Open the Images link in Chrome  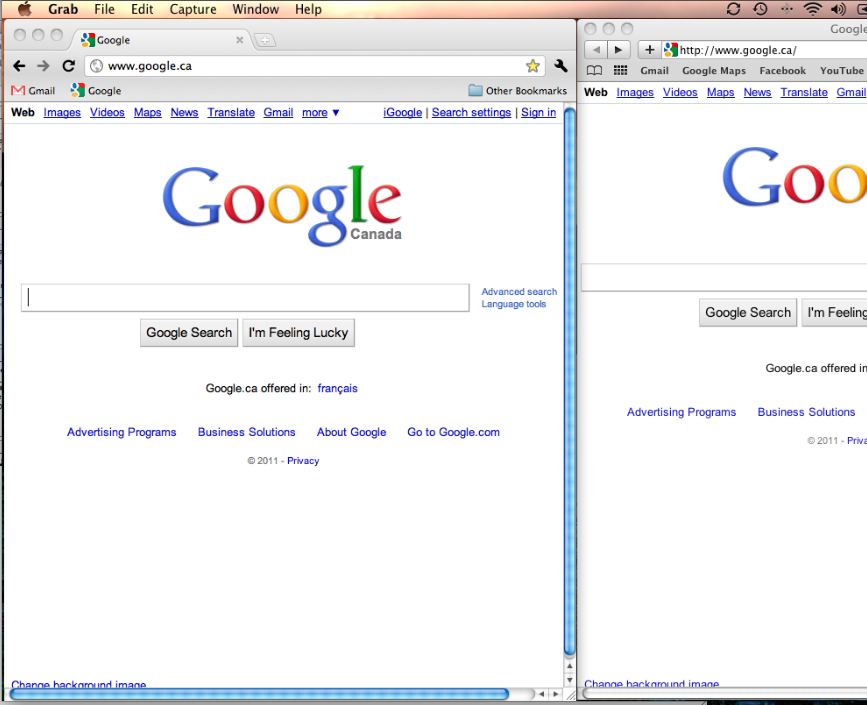point(62,113)
